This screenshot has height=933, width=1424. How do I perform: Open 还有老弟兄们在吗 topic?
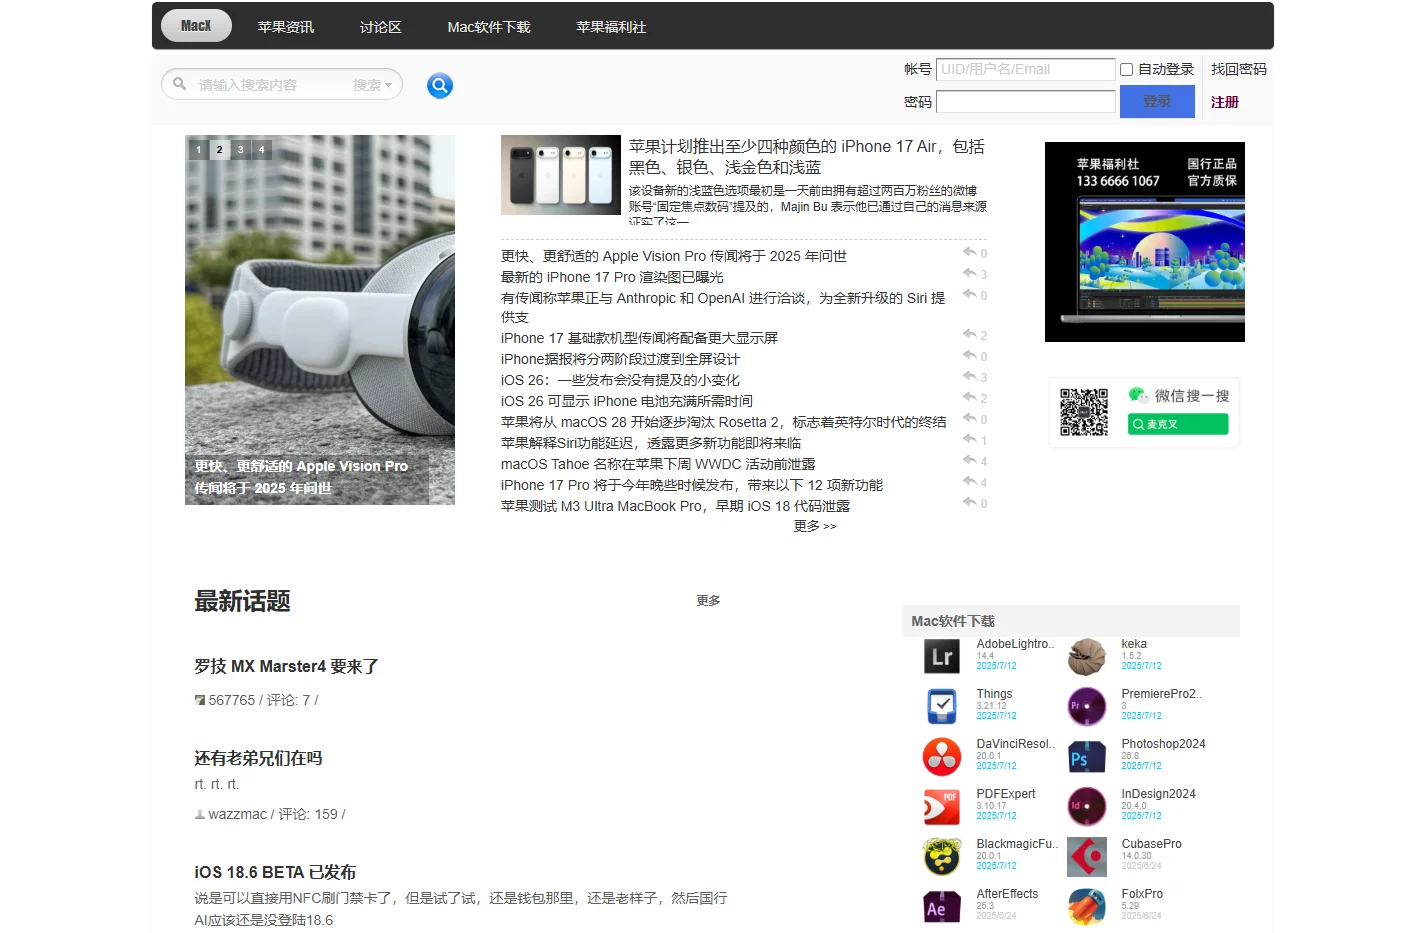[258, 758]
